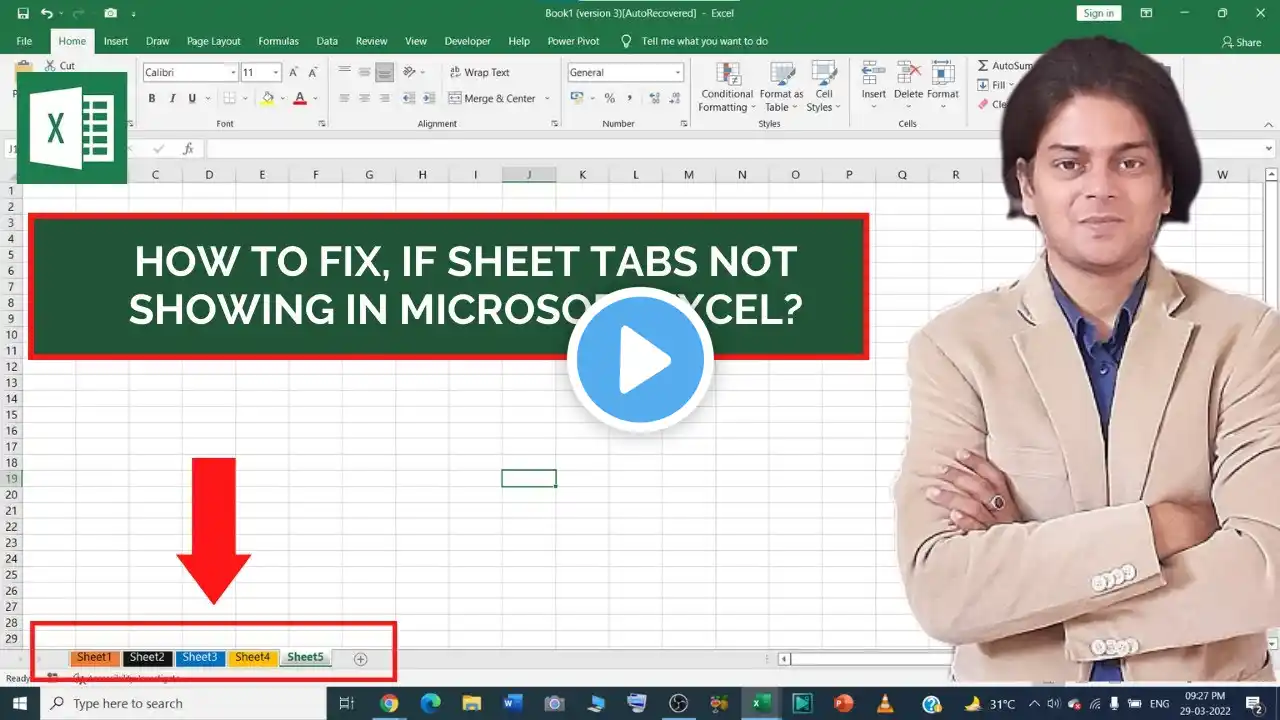
Task: Expand the Cell Styles gallery
Action: (824, 87)
